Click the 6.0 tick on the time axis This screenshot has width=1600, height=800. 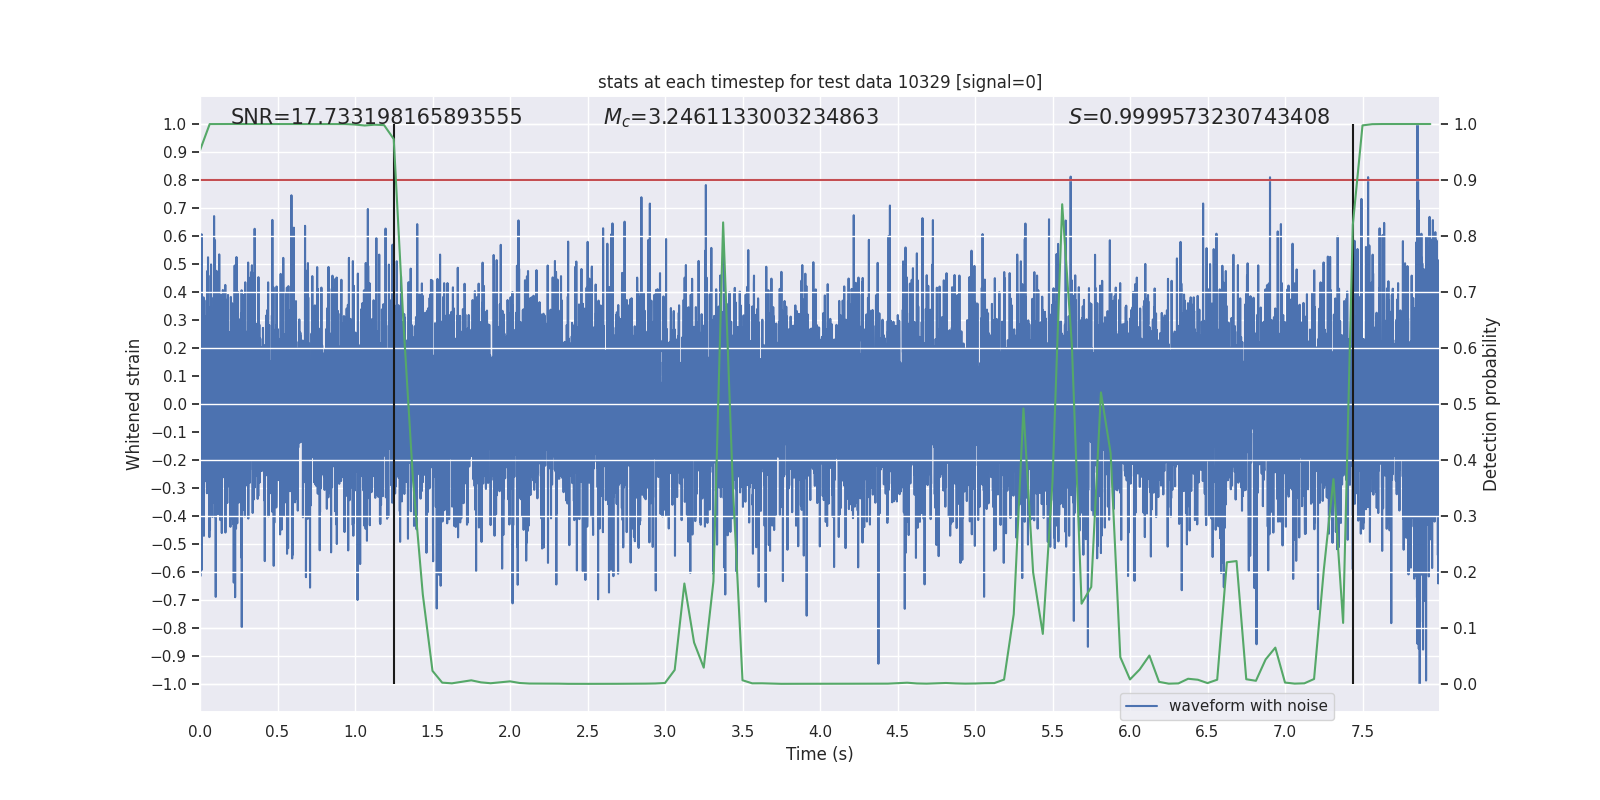pyautogui.click(x=1130, y=731)
